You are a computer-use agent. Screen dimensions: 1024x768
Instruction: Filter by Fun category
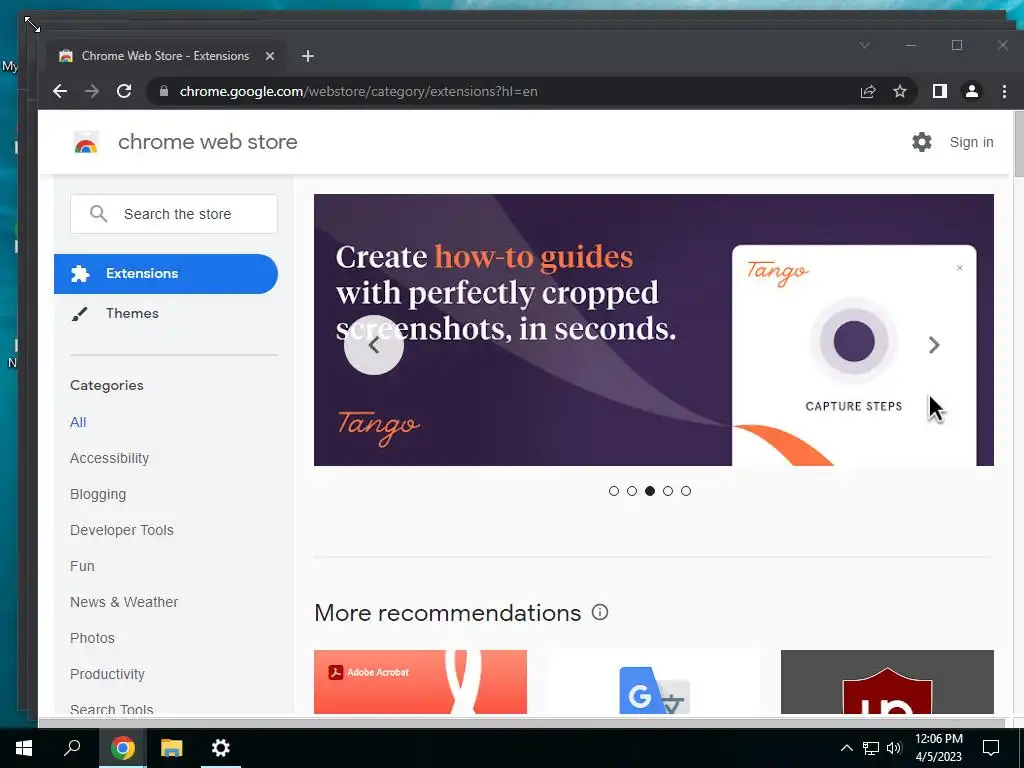point(82,566)
